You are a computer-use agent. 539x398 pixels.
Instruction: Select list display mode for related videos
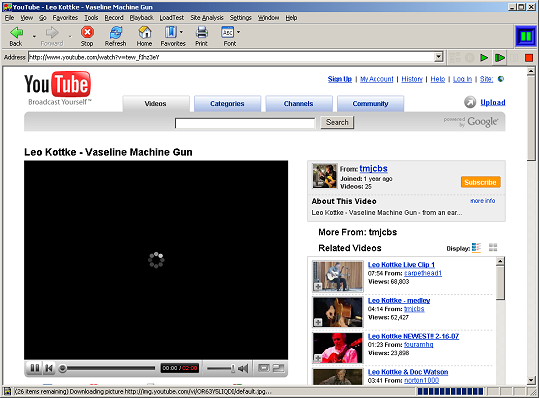[476, 247]
